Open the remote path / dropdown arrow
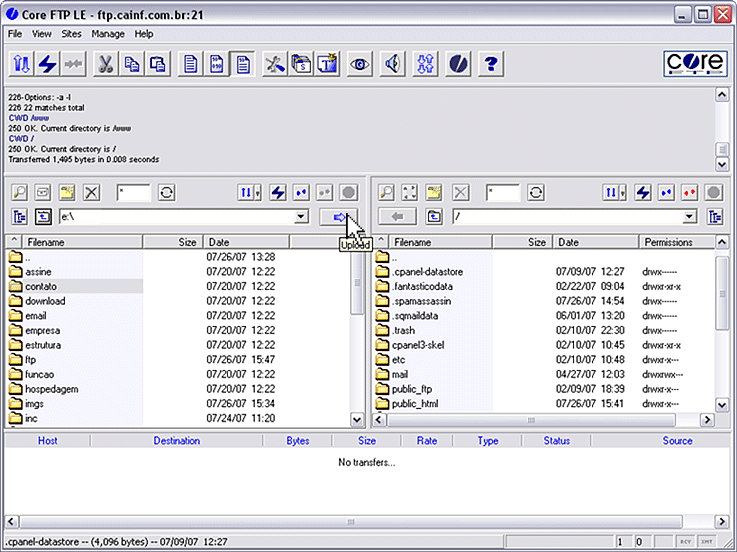The height and width of the screenshot is (552, 737). [x=690, y=217]
